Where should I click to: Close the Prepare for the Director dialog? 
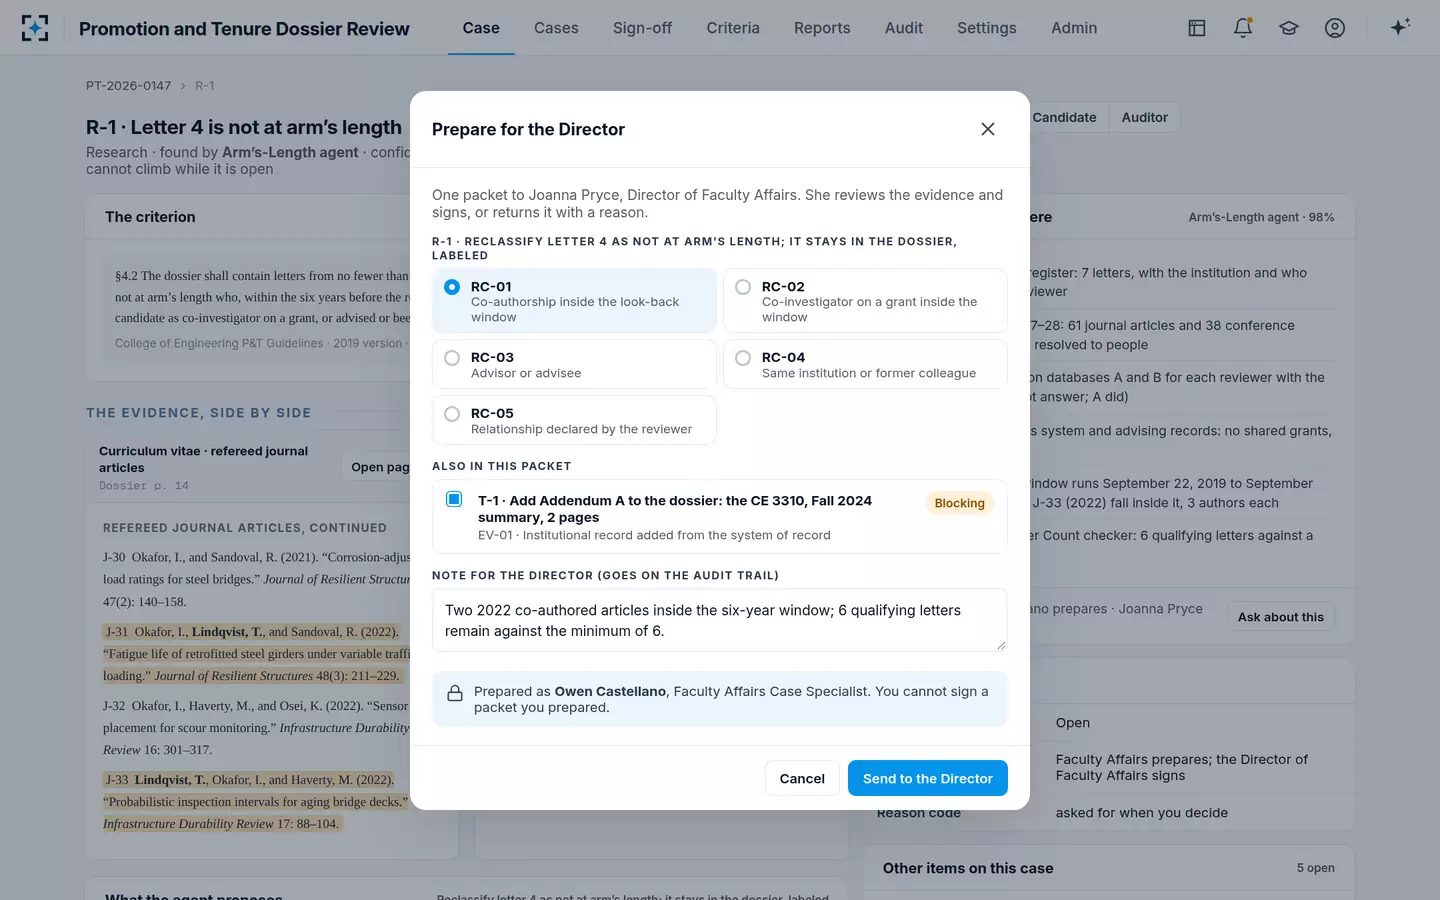click(x=988, y=129)
